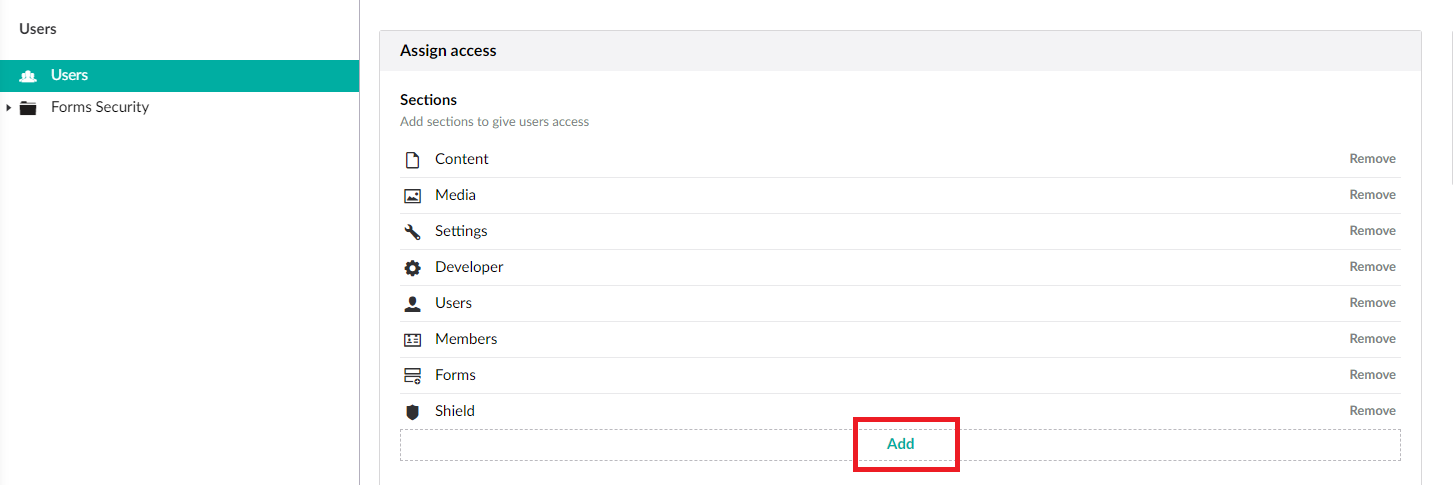Viewport: 1453px width, 485px height.
Task: Click the Users person icon in Sections
Action: pyautogui.click(x=412, y=304)
